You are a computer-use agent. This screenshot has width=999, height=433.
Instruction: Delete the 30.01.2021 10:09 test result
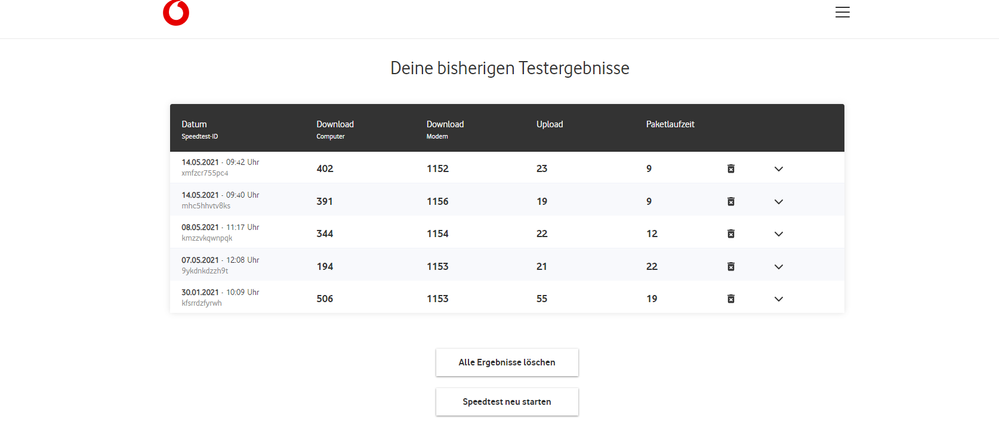(731, 298)
